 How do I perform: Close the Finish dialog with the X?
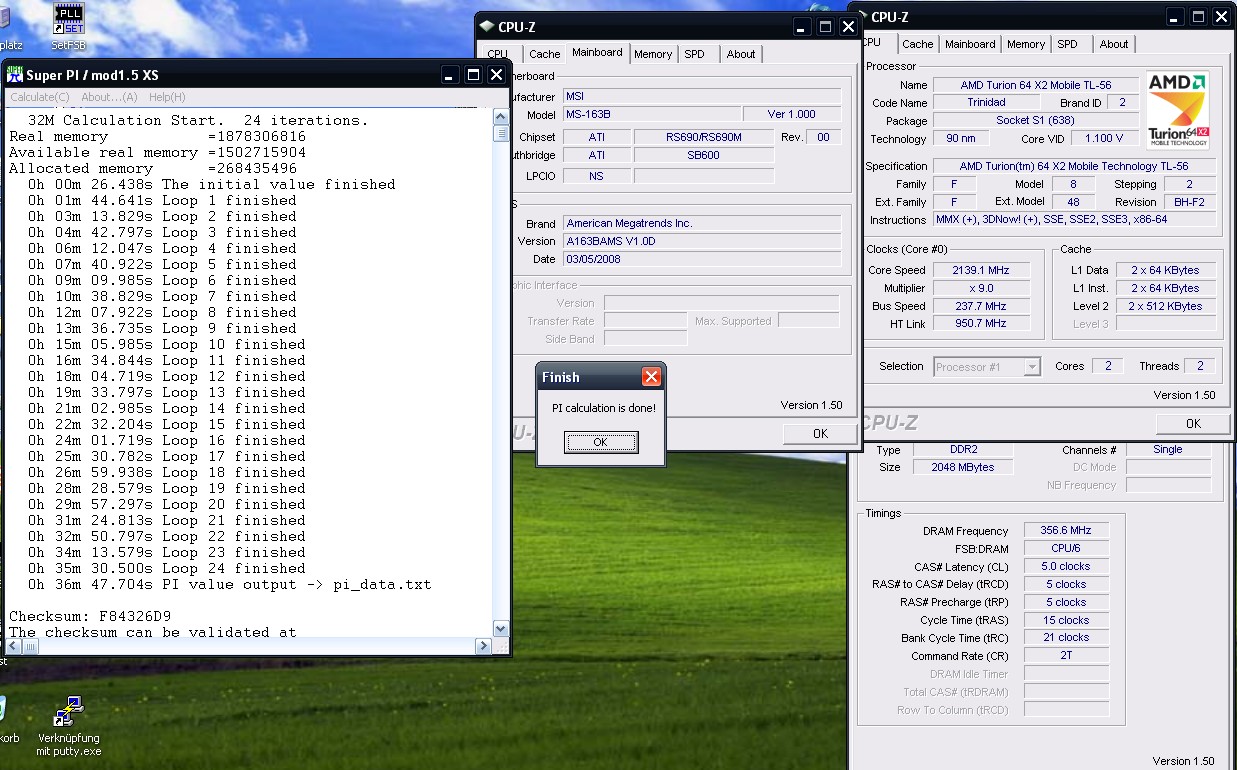click(x=651, y=377)
